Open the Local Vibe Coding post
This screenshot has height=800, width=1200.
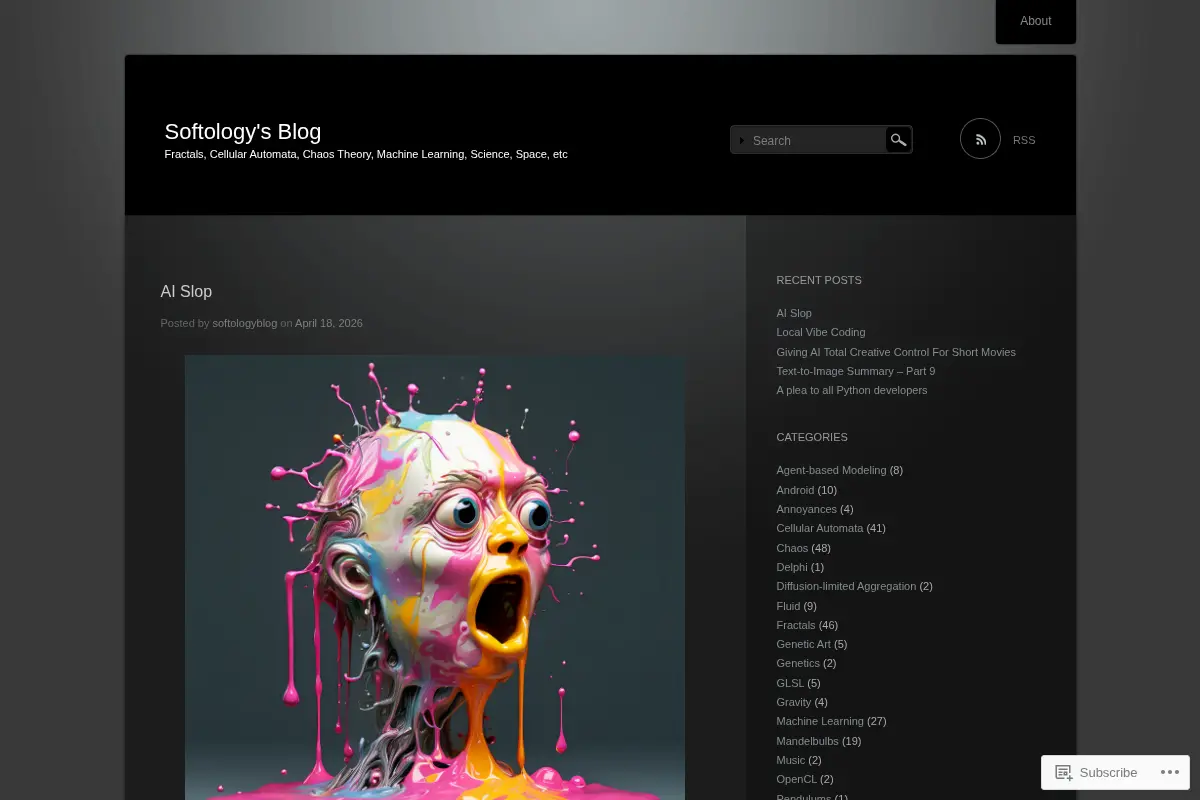click(x=821, y=332)
